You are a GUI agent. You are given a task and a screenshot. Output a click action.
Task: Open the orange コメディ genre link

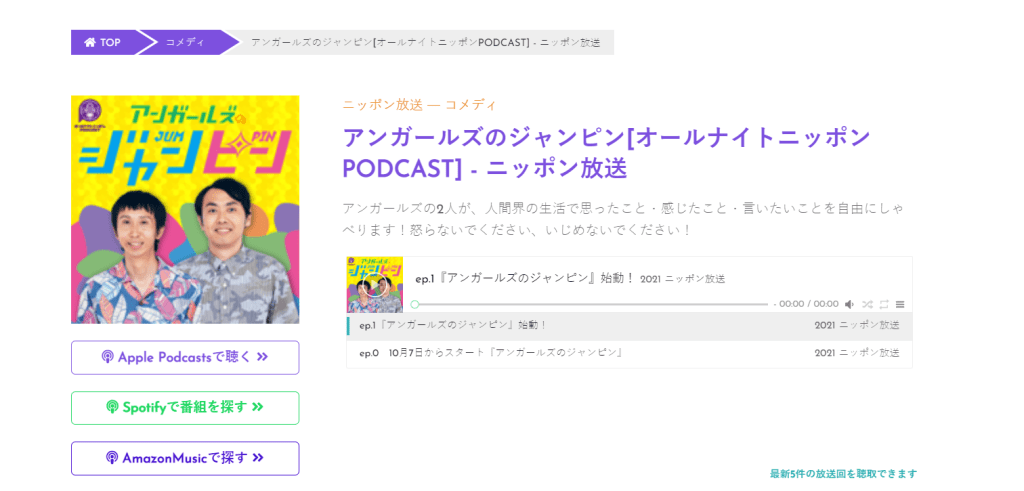pyautogui.click(x=470, y=105)
